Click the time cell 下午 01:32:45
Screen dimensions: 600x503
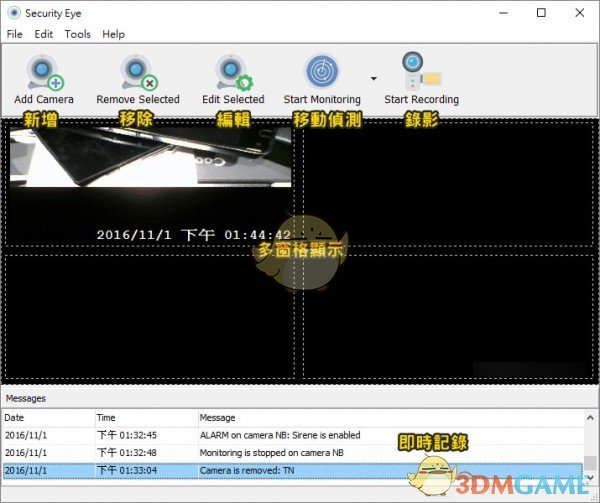tap(127, 435)
